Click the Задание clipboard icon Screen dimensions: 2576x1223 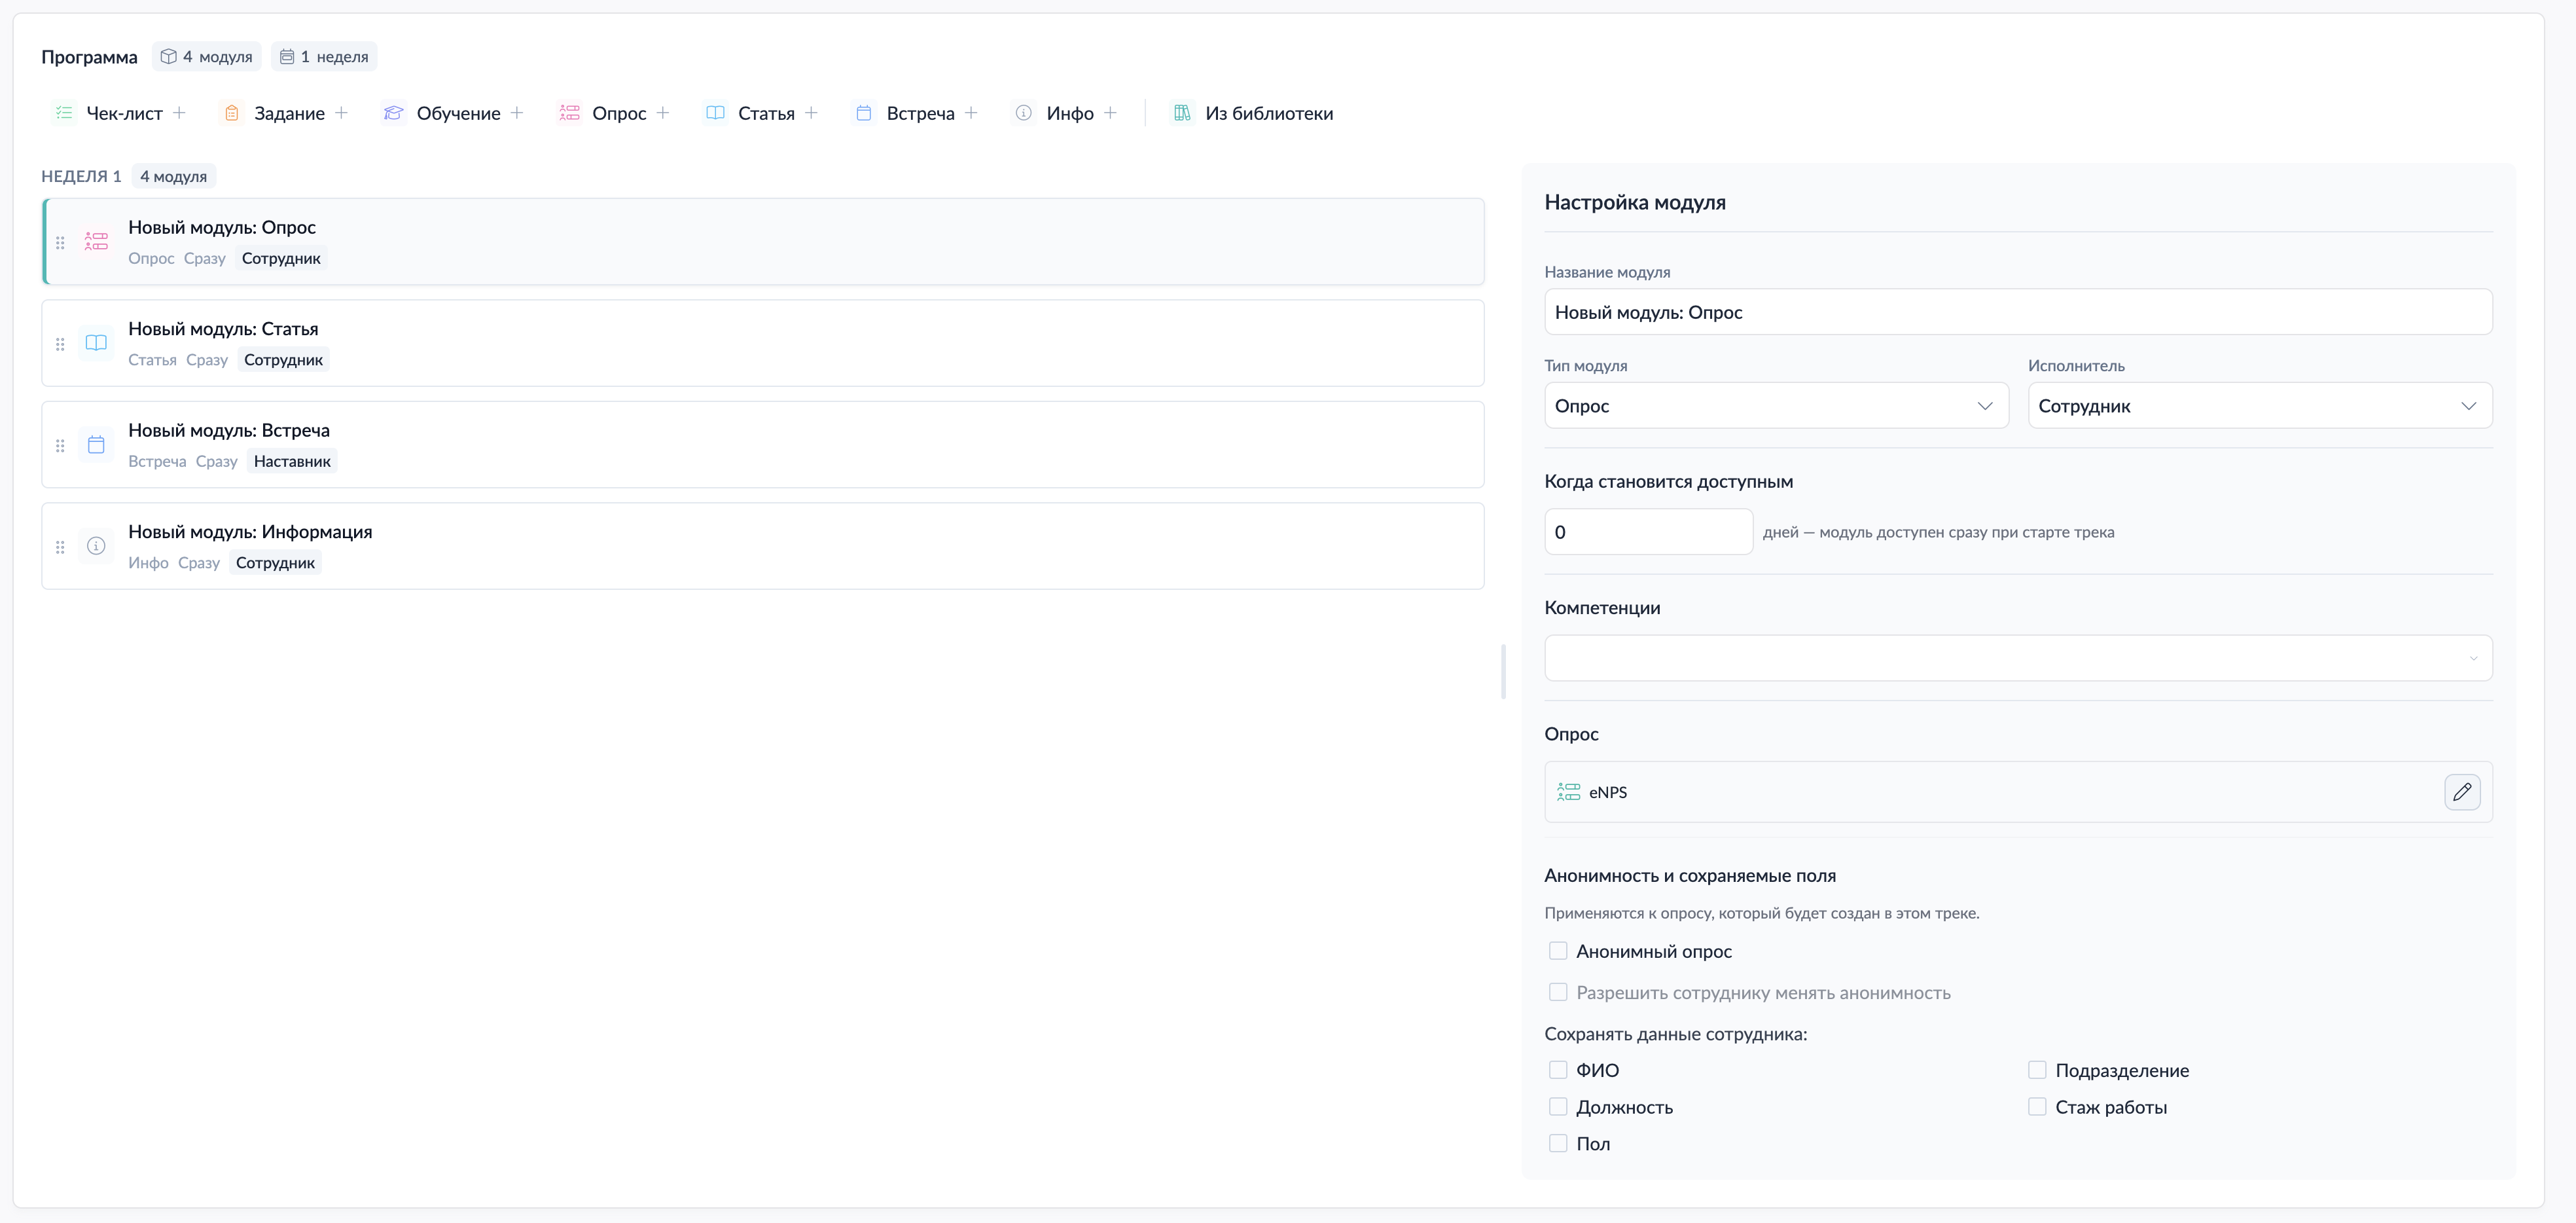pyautogui.click(x=231, y=113)
